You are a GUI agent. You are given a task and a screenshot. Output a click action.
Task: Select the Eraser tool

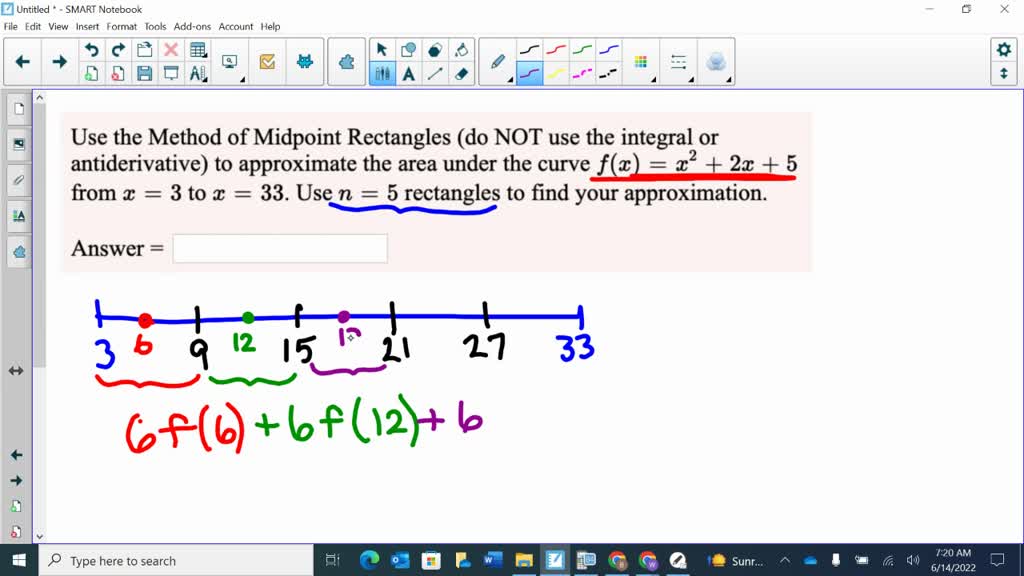coord(463,72)
